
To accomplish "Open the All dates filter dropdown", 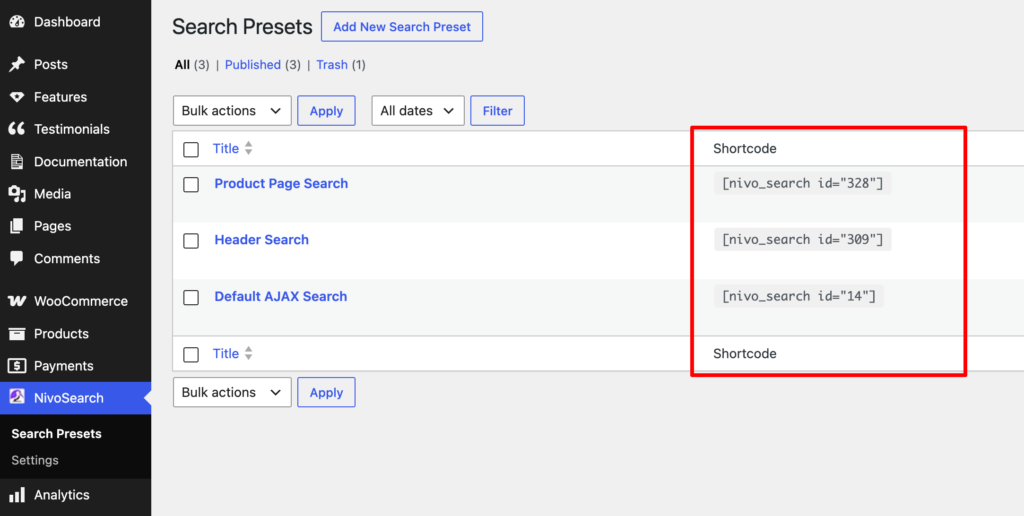I will point(418,110).
